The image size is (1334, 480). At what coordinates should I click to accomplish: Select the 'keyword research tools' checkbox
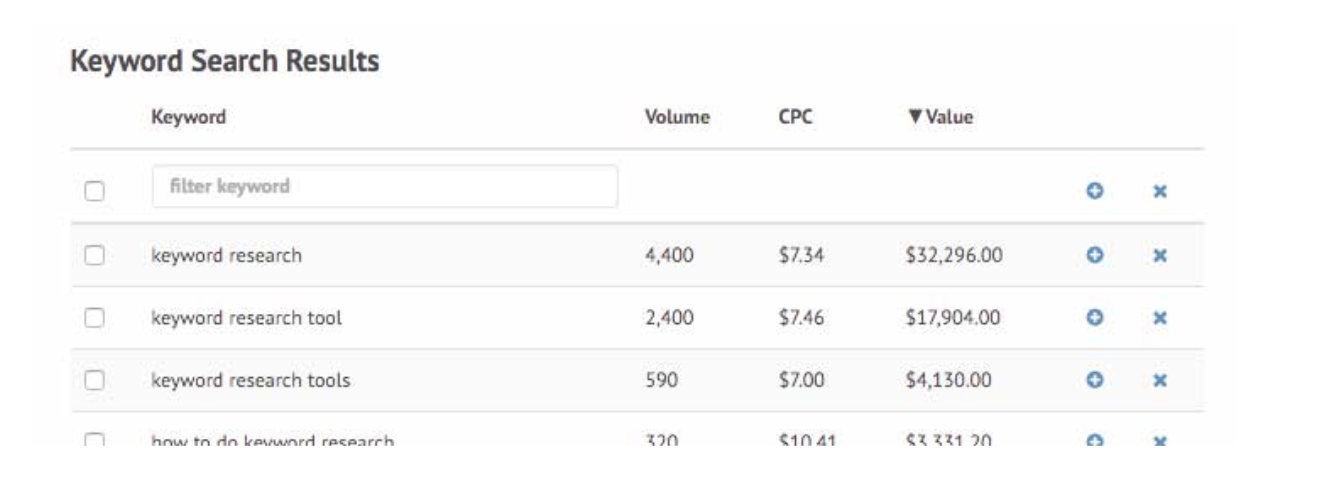click(x=94, y=380)
